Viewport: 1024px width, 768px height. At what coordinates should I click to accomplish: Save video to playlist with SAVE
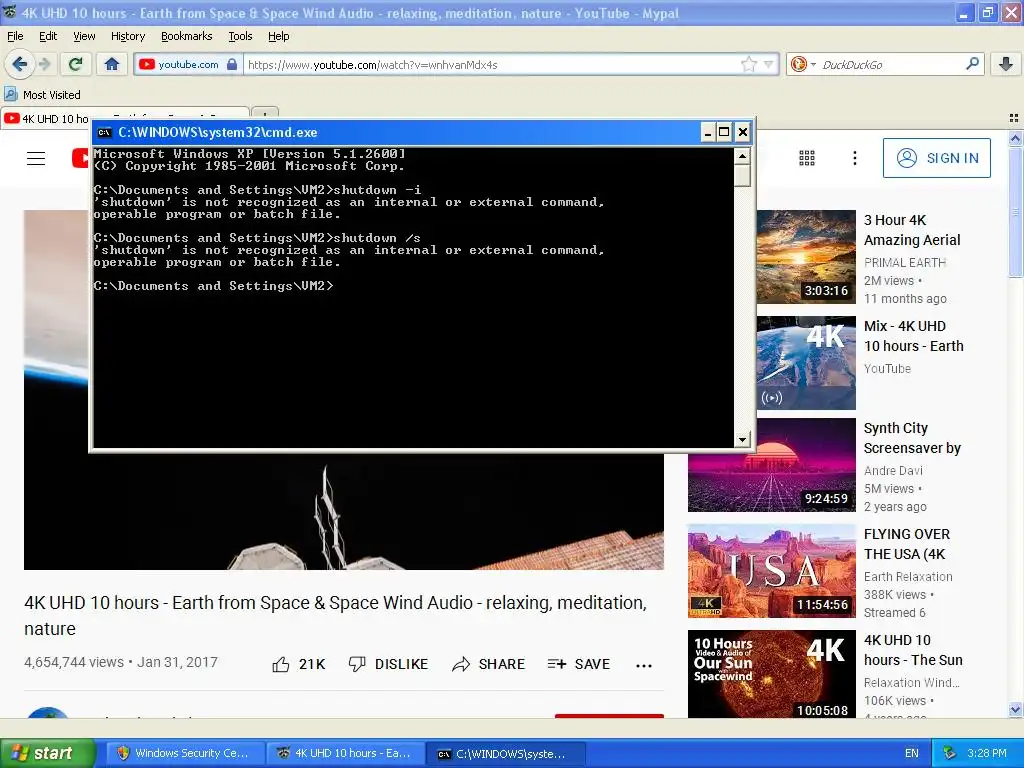(x=579, y=664)
